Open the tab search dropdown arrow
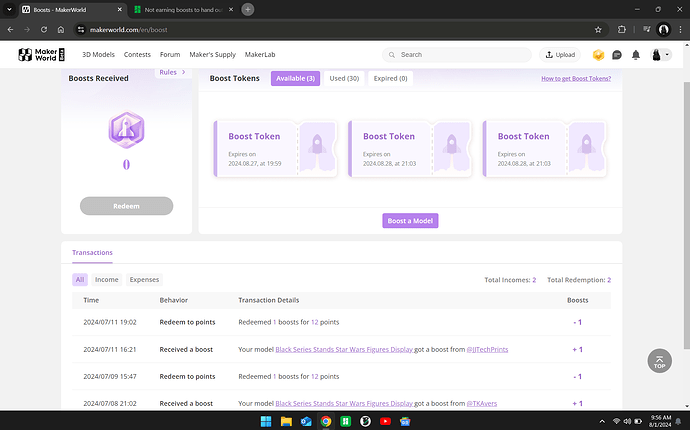The height and width of the screenshot is (430, 690). [x=9, y=9]
